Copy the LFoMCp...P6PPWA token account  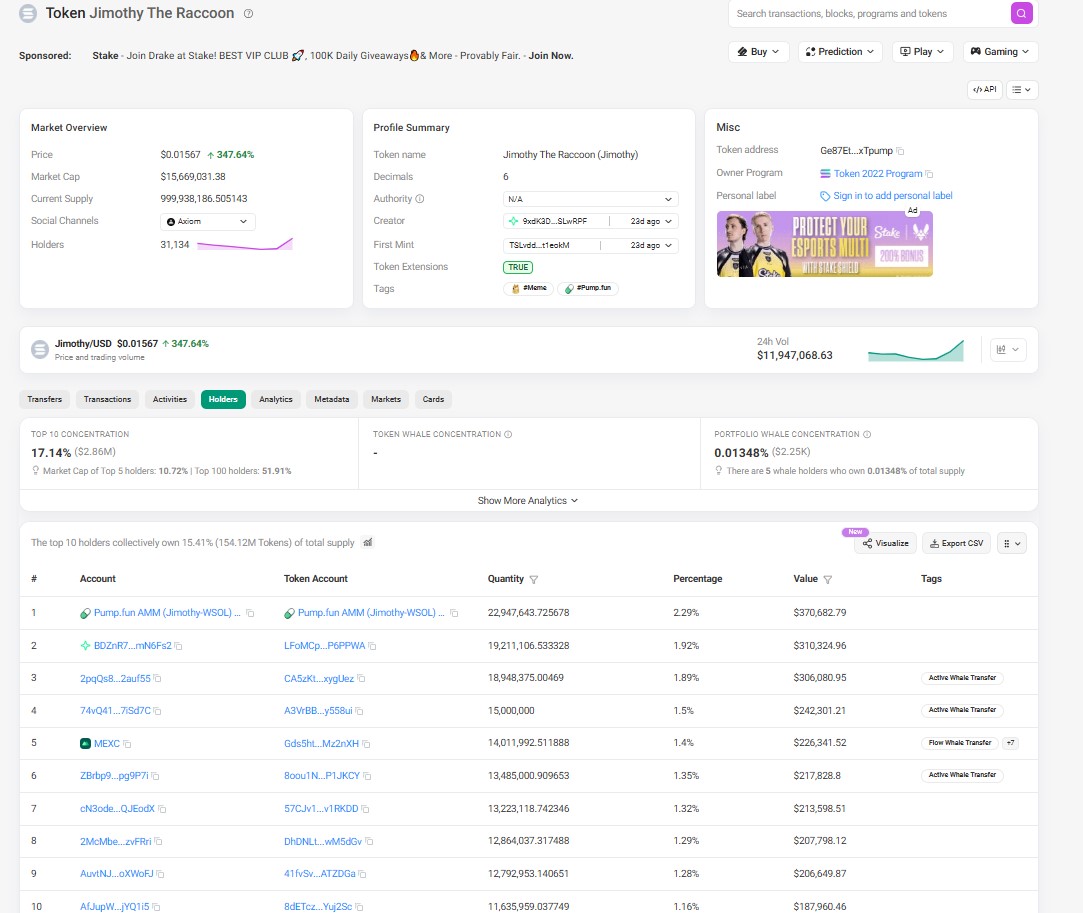click(372, 646)
